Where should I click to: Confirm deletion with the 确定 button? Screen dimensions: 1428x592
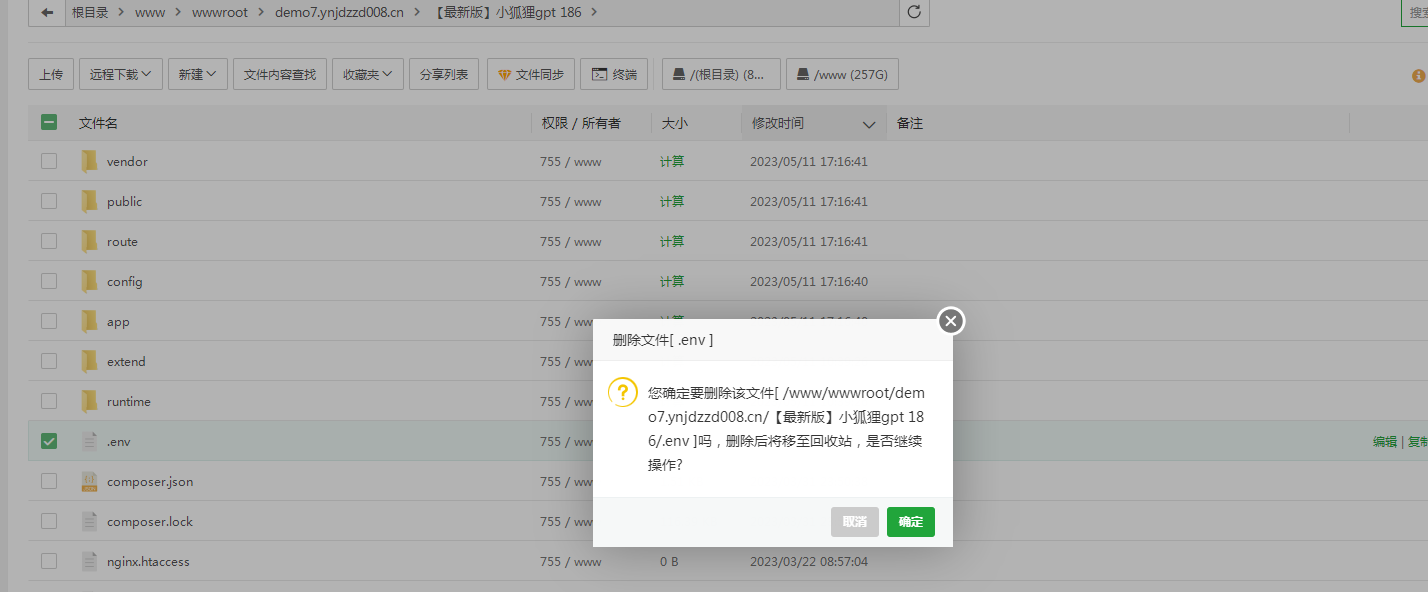click(910, 521)
